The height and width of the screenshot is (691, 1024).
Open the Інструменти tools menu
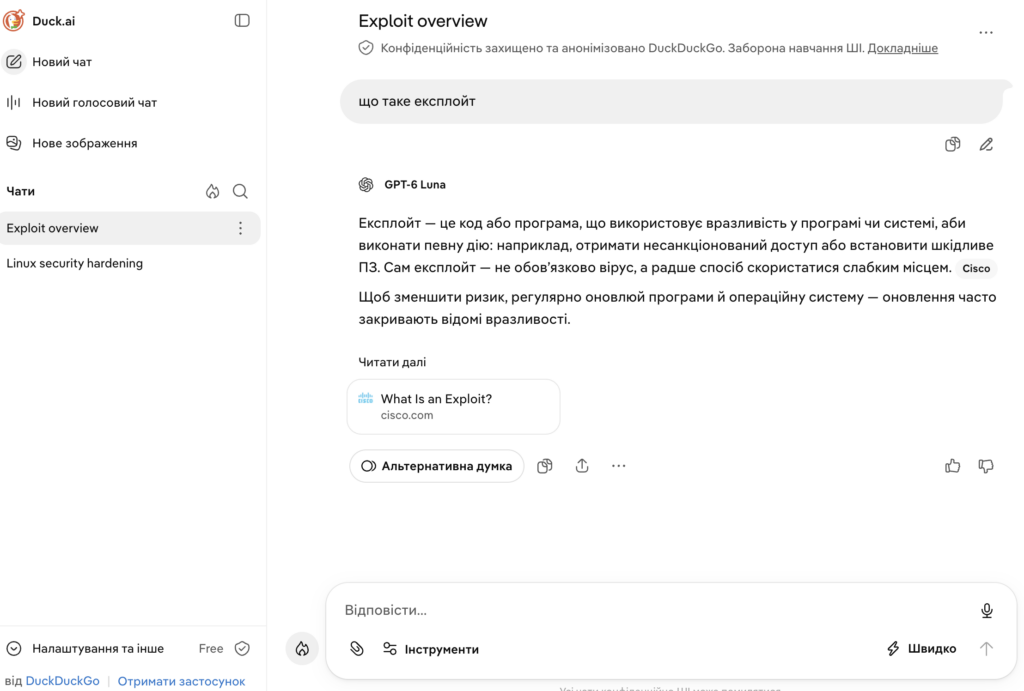(431, 649)
